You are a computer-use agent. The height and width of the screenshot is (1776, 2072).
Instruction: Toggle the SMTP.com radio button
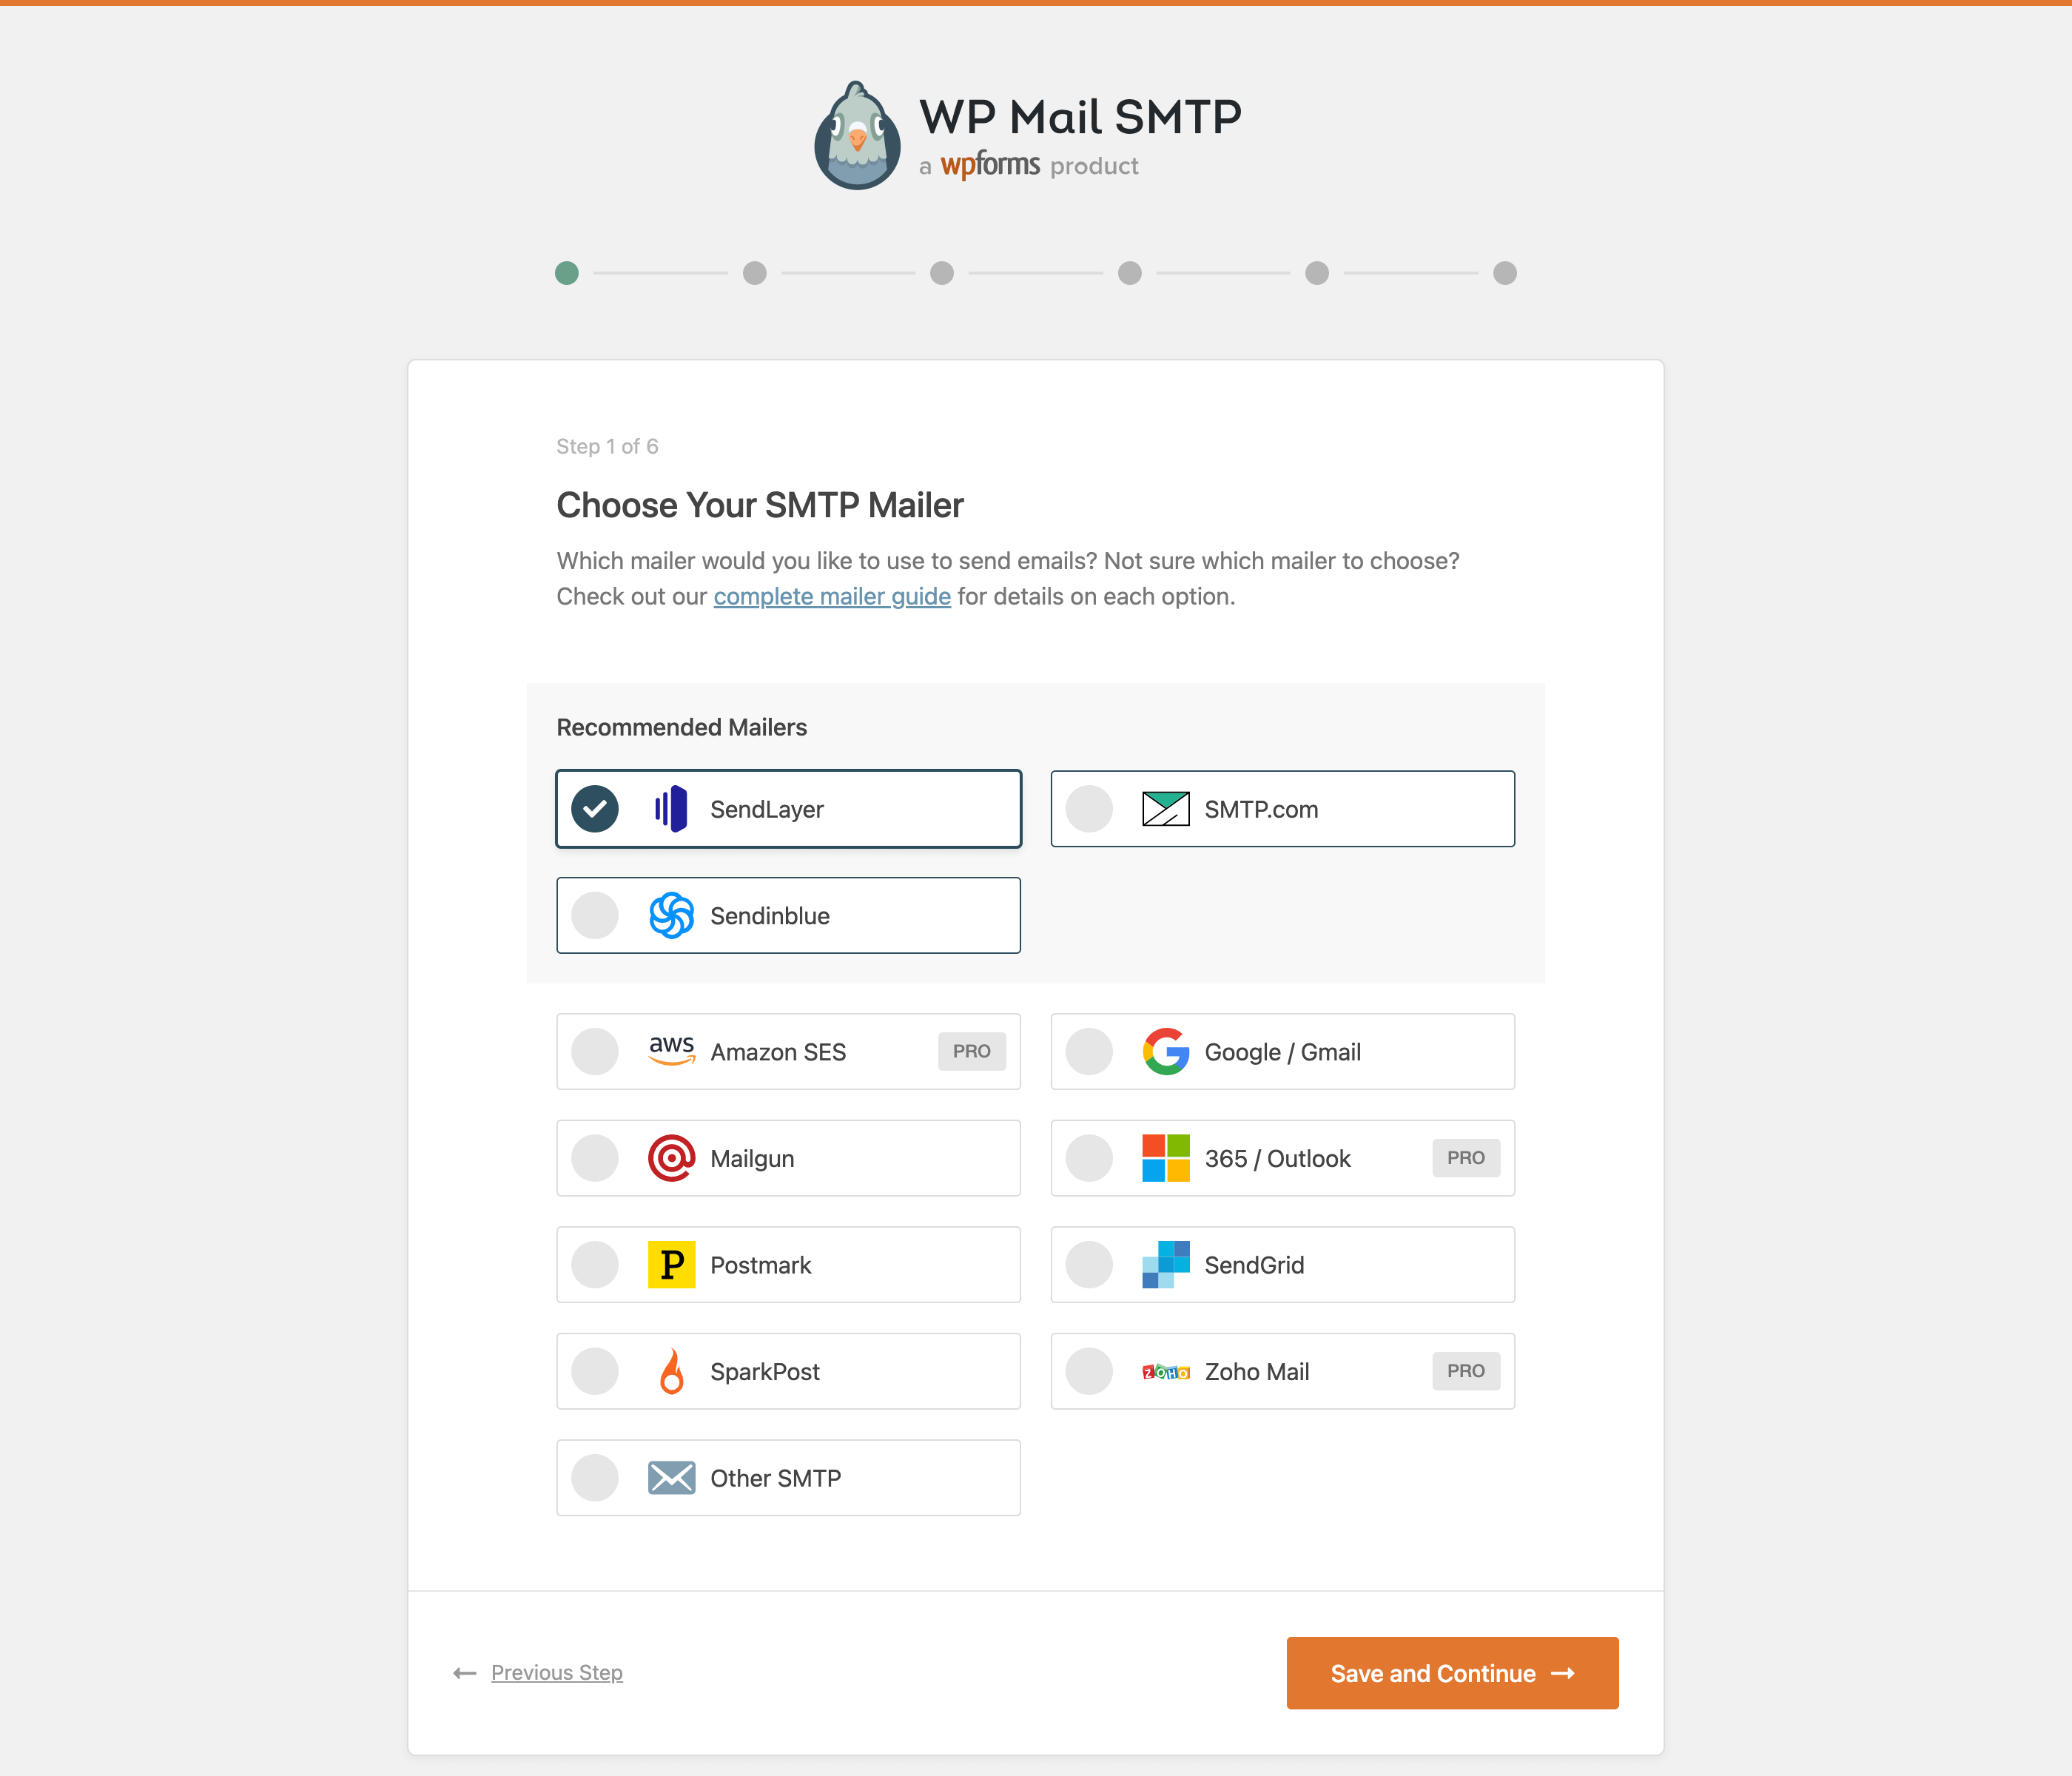pyautogui.click(x=1091, y=809)
